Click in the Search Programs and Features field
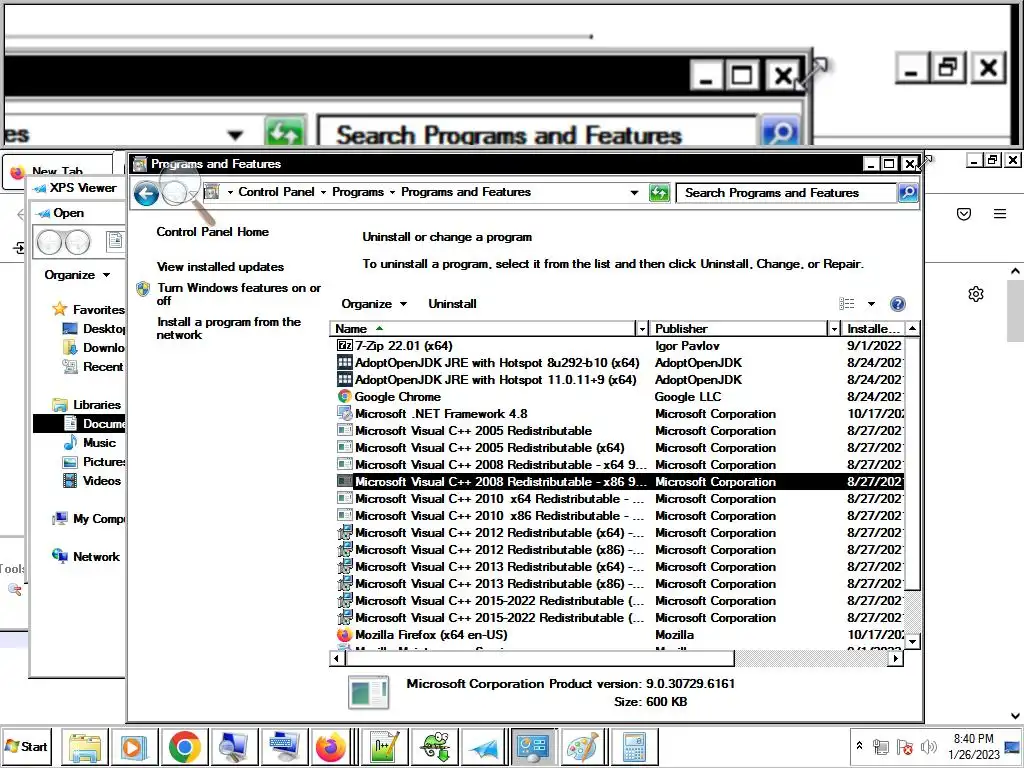 [x=787, y=193]
